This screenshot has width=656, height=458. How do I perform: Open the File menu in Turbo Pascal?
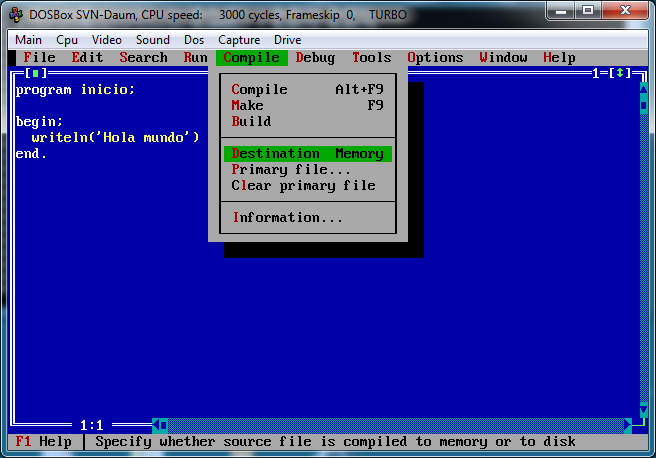[x=39, y=57]
